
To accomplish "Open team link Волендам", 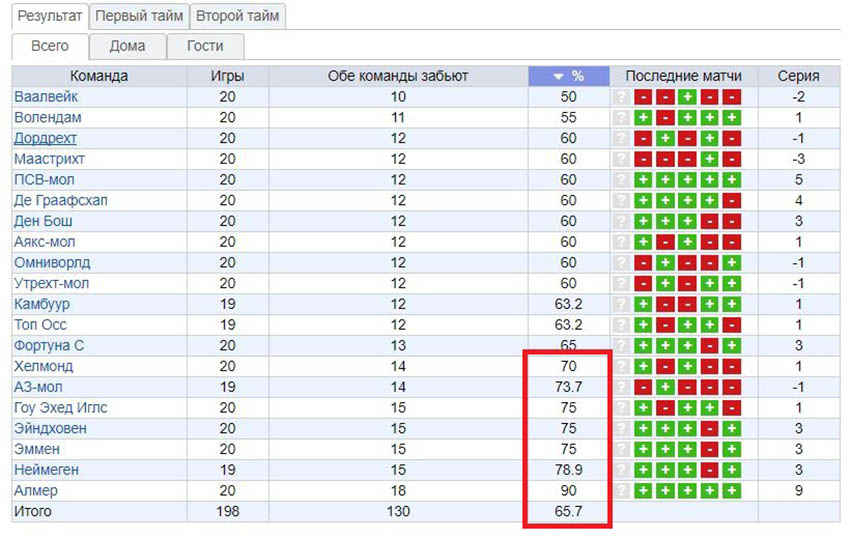I will click(48, 117).
